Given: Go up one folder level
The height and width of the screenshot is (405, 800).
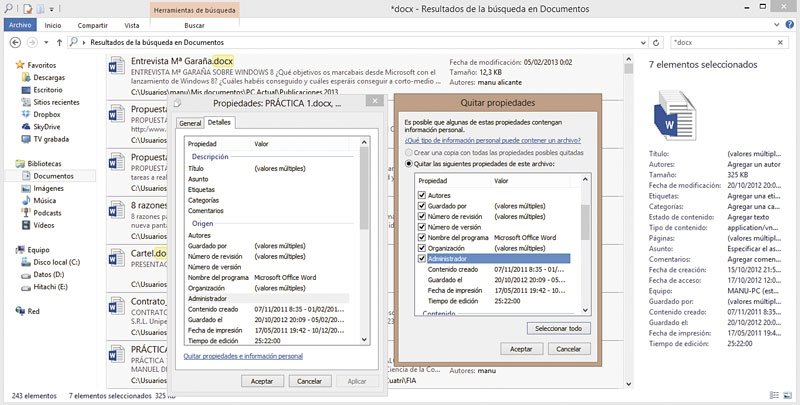Looking at the screenshot, I should click(x=59, y=43).
